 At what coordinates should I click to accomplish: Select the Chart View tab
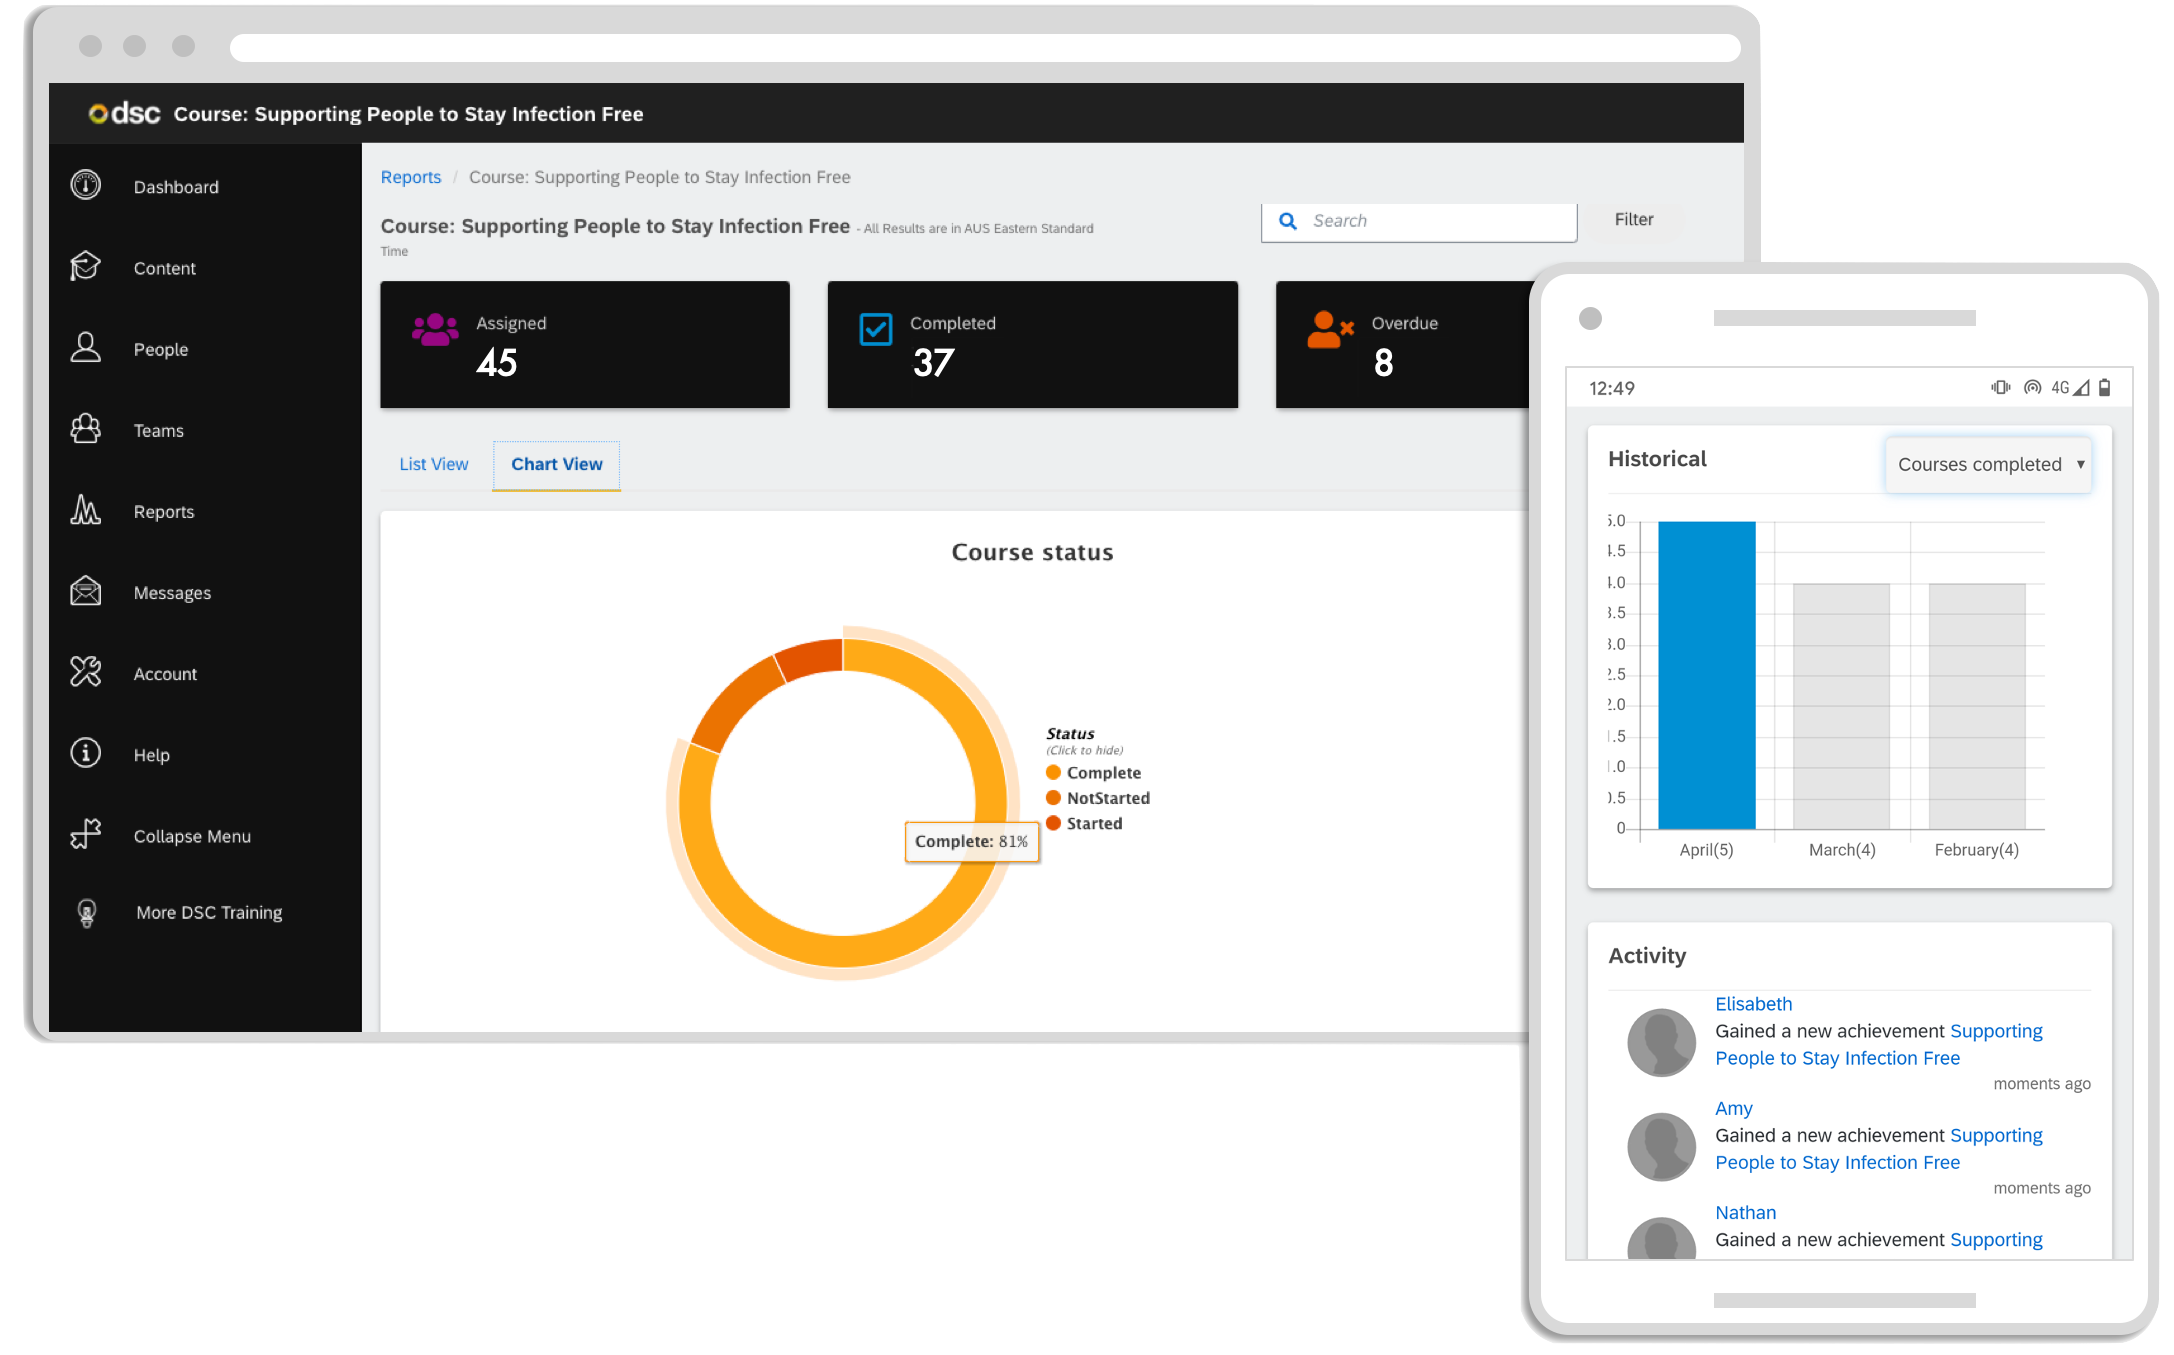(556, 464)
